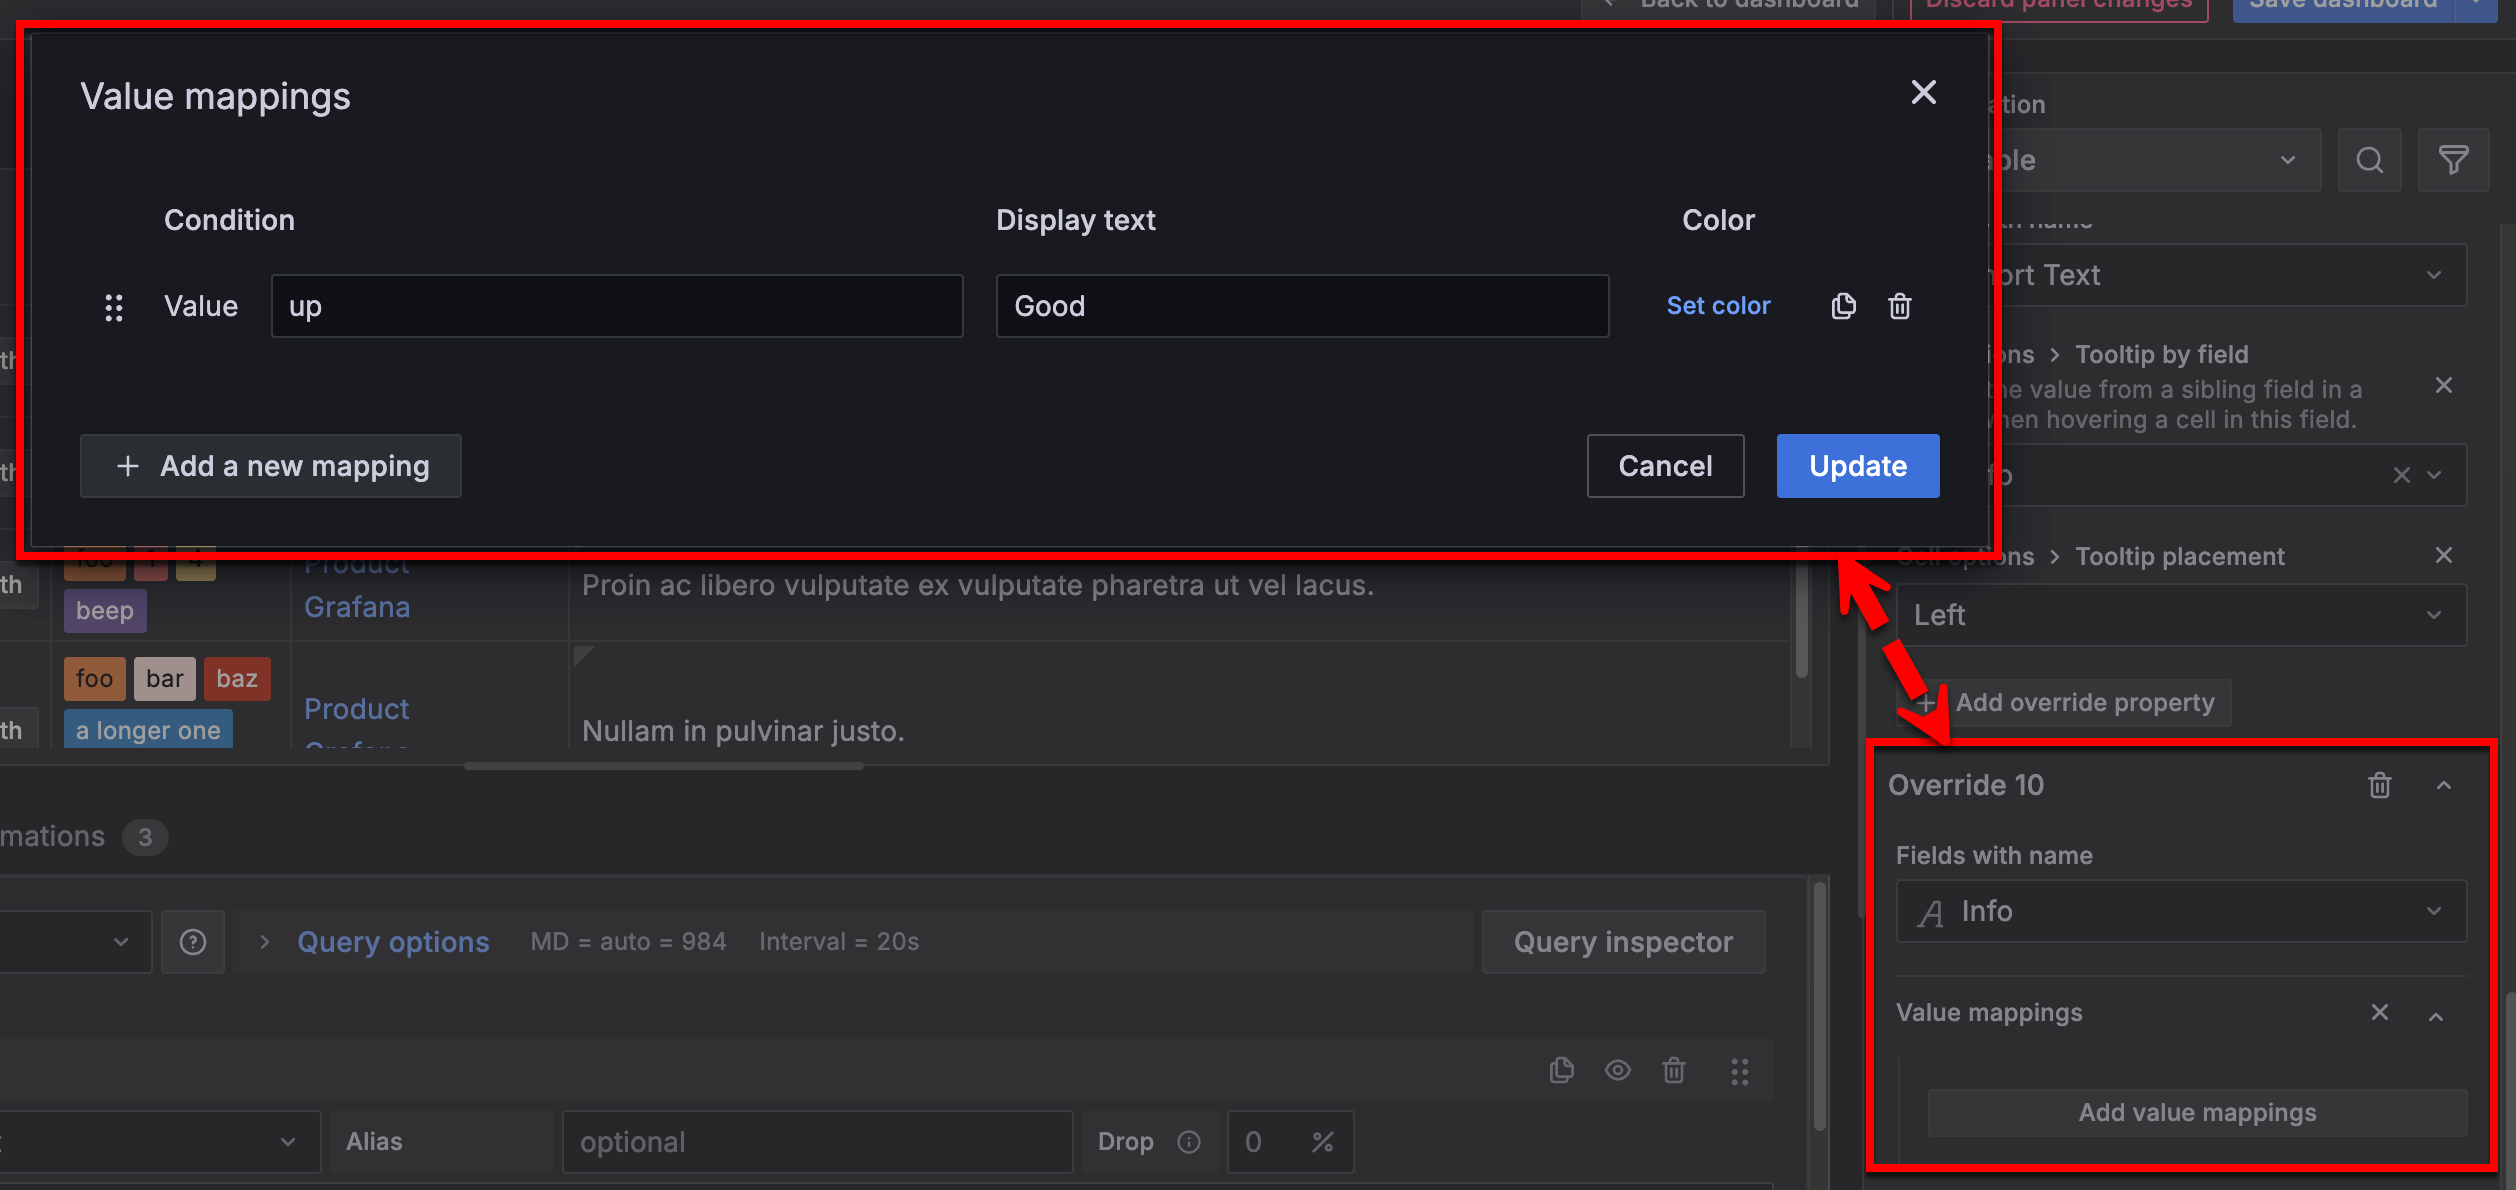Remove the Tooltip by field override
The width and height of the screenshot is (2516, 1190).
click(x=2444, y=386)
